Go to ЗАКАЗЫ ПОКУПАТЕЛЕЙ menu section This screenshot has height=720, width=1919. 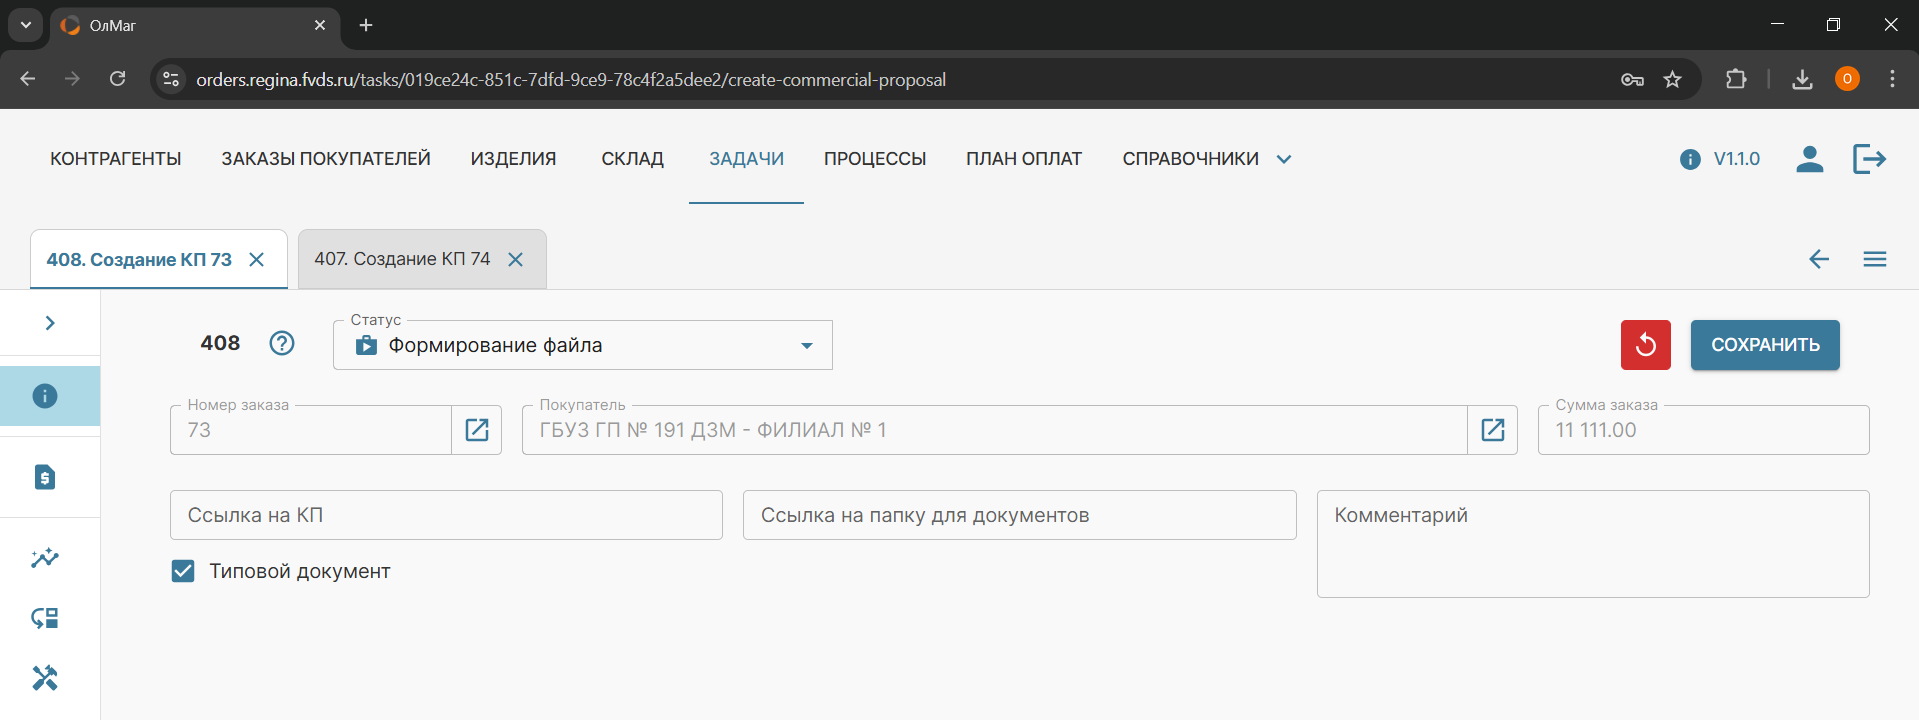[326, 159]
